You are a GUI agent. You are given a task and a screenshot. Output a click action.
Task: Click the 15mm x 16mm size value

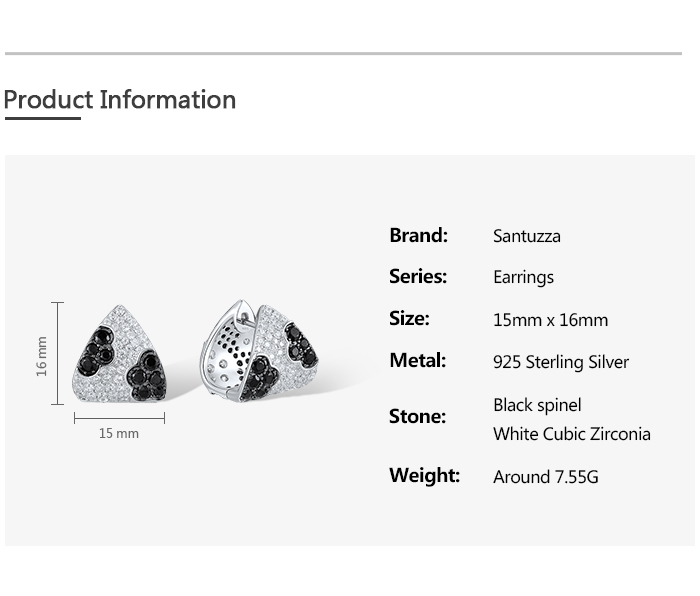pyautogui.click(x=550, y=321)
